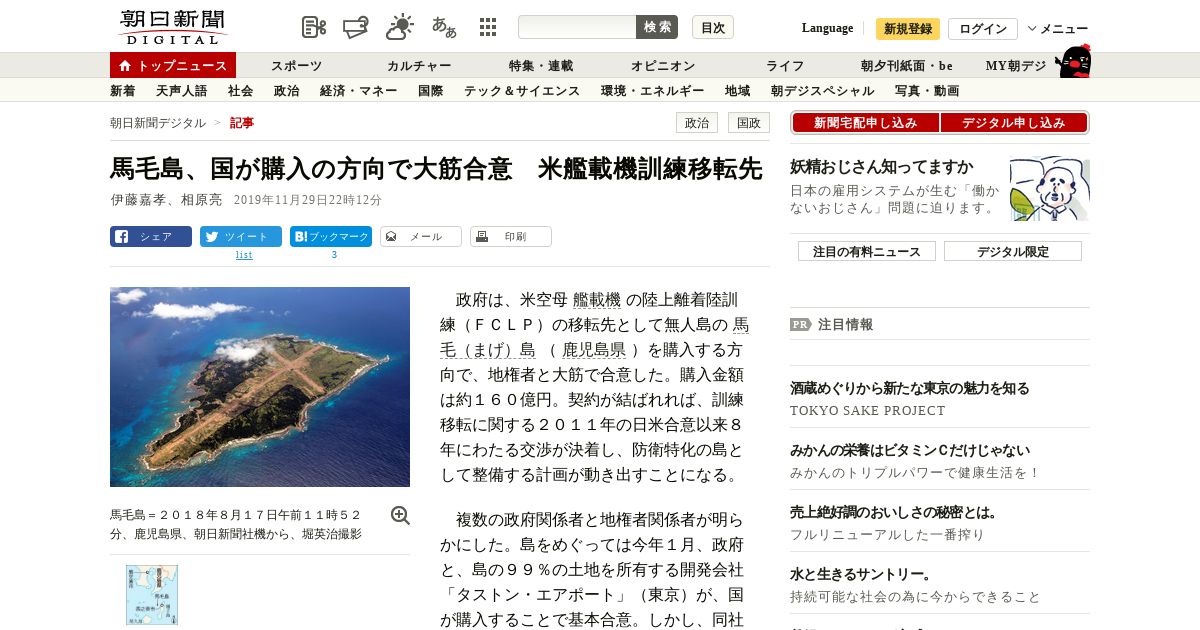The image size is (1200, 630).
Task: Open the small map thumbnail
Action: coord(152,595)
